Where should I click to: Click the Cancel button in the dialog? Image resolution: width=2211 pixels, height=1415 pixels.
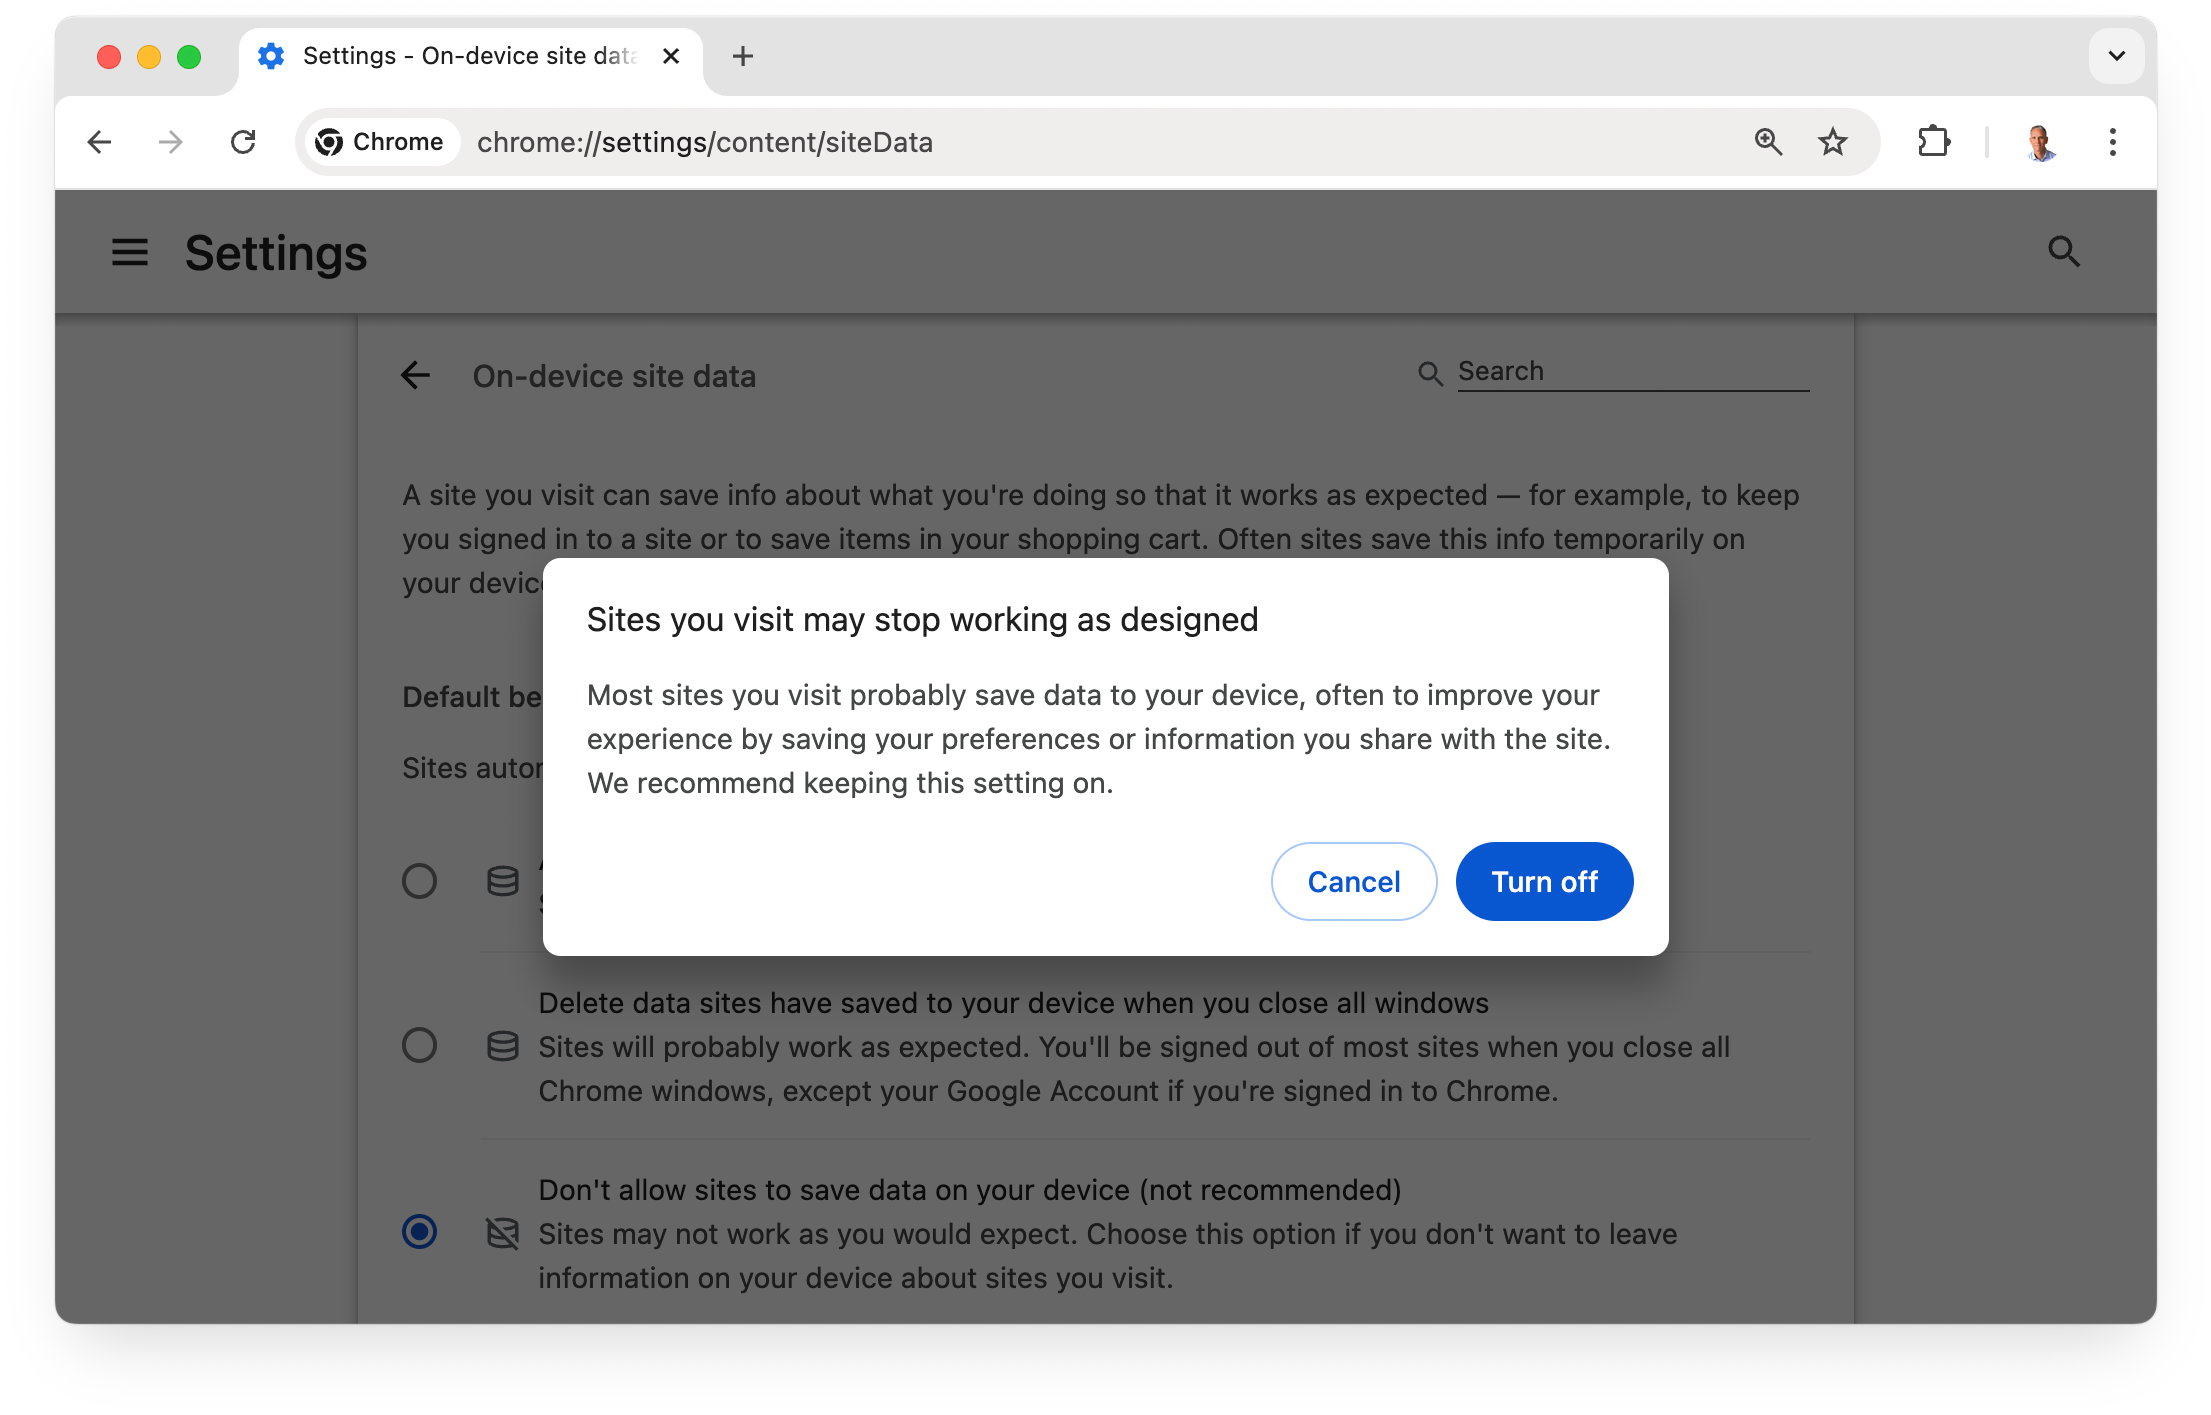(x=1354, y=882)
